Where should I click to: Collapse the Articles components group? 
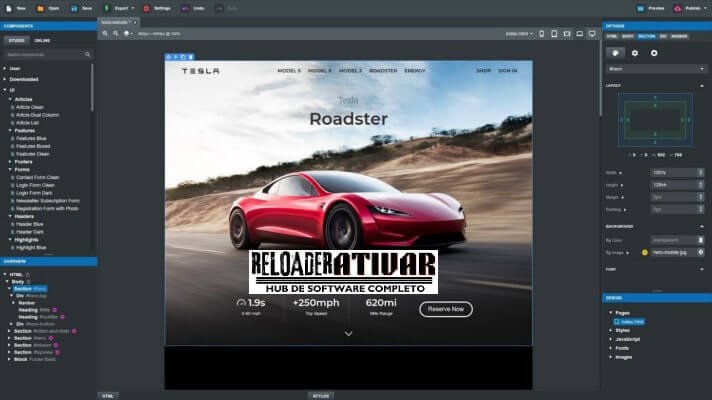point(10,99)
